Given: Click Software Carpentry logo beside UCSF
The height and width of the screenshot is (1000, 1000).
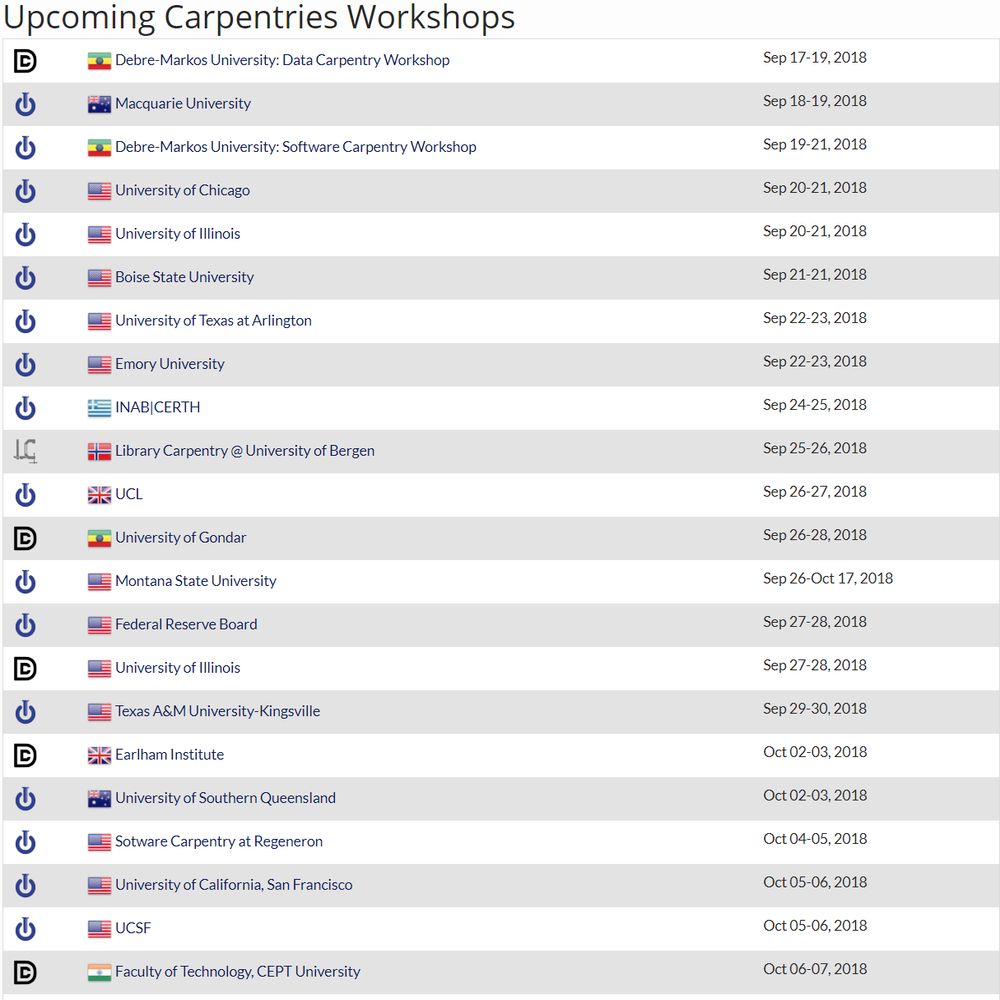Looking at the screenshot, I should tap(25, 929).
